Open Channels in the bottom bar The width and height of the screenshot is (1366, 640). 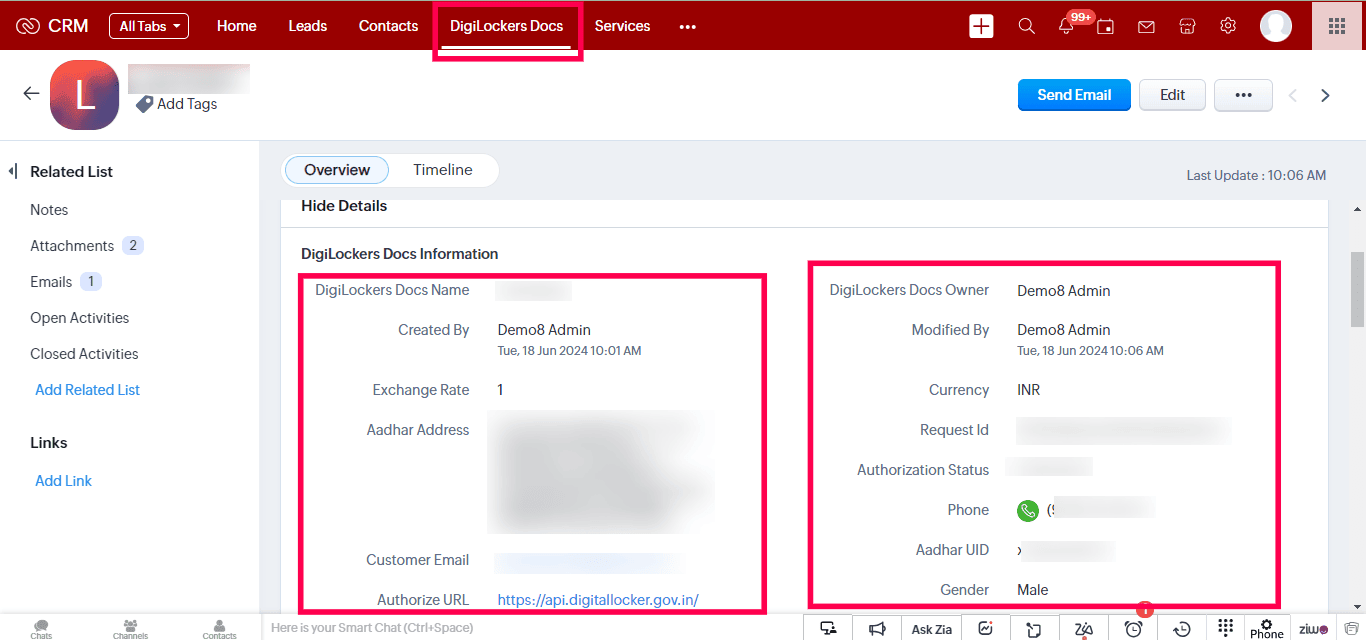point(130,628)
